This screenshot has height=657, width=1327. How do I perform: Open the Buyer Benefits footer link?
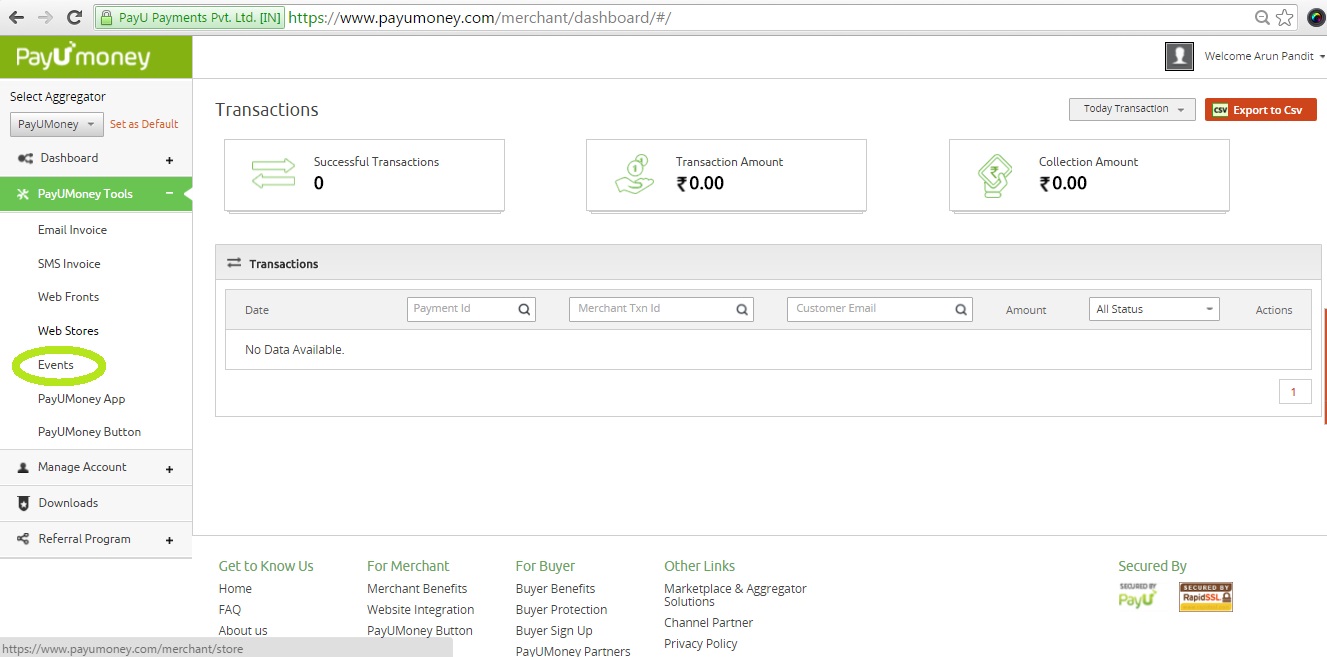point(555,589)
